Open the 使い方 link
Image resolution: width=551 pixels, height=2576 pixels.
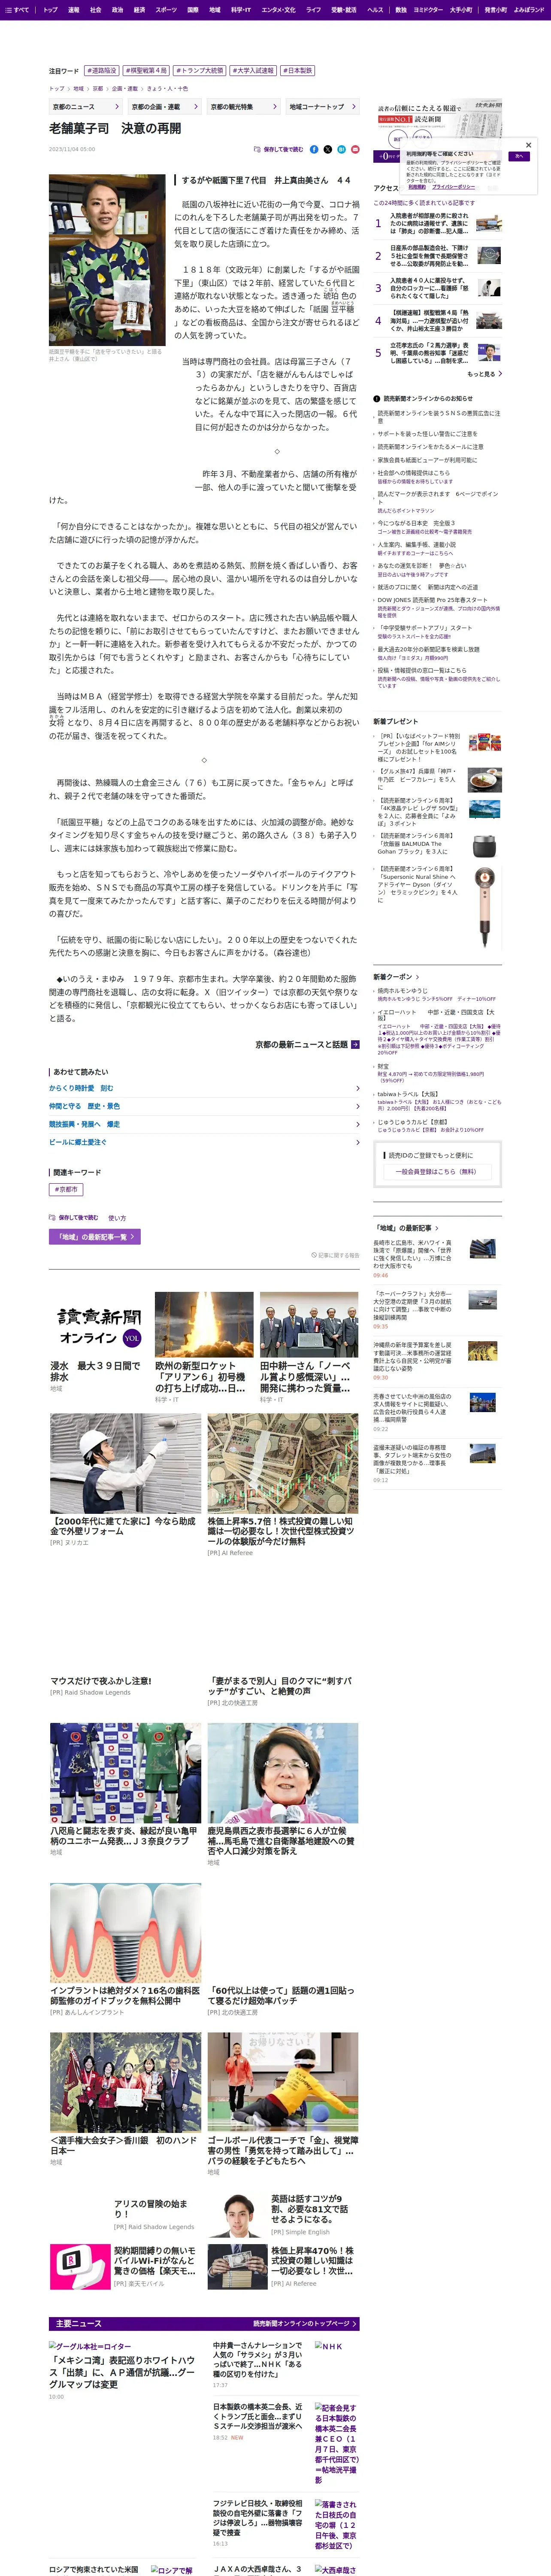click(117, 1218)
